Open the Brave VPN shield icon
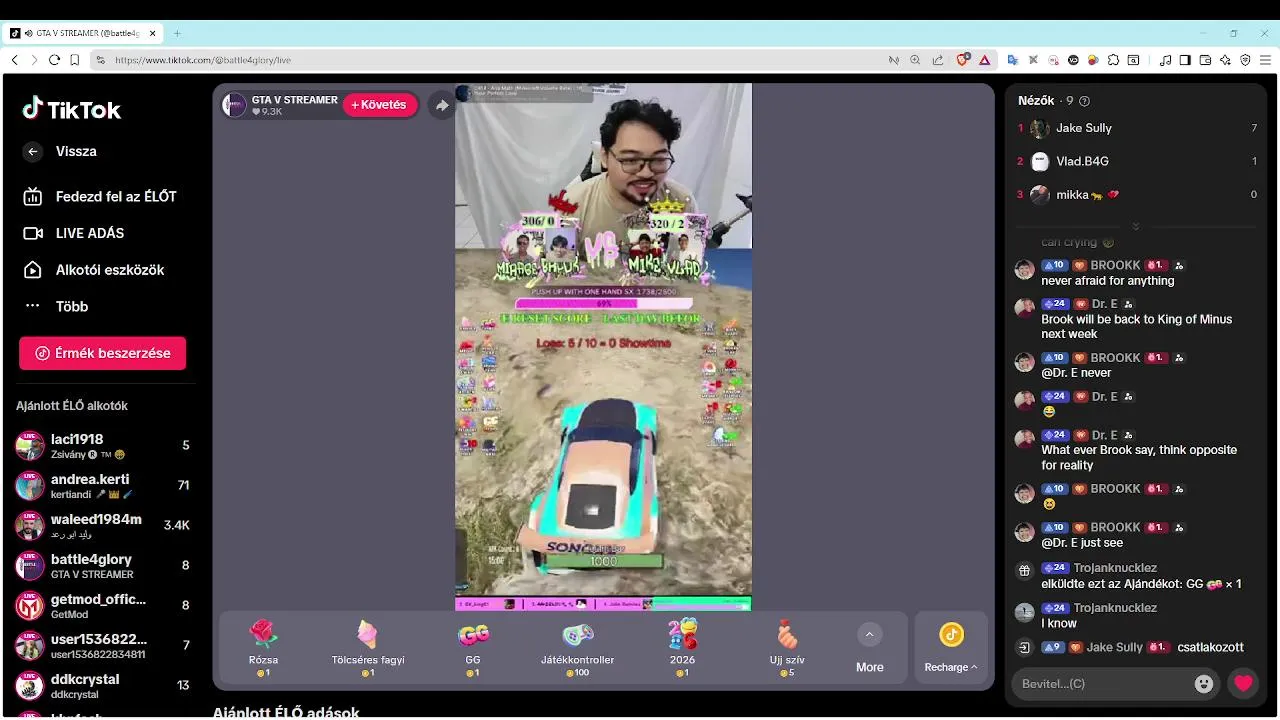 click(1245, 60)
